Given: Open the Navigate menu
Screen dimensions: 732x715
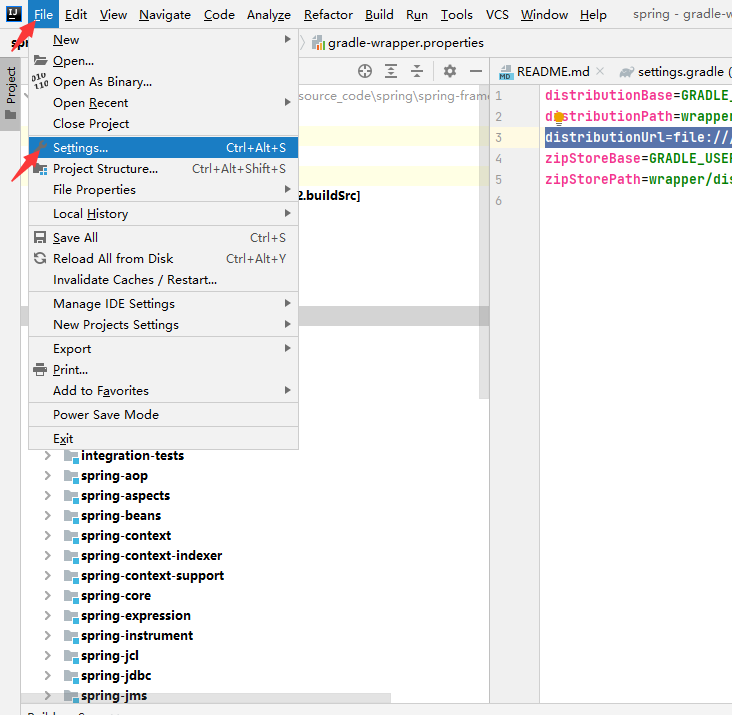Looking at the screenshot, I should [x=165, y=15].
